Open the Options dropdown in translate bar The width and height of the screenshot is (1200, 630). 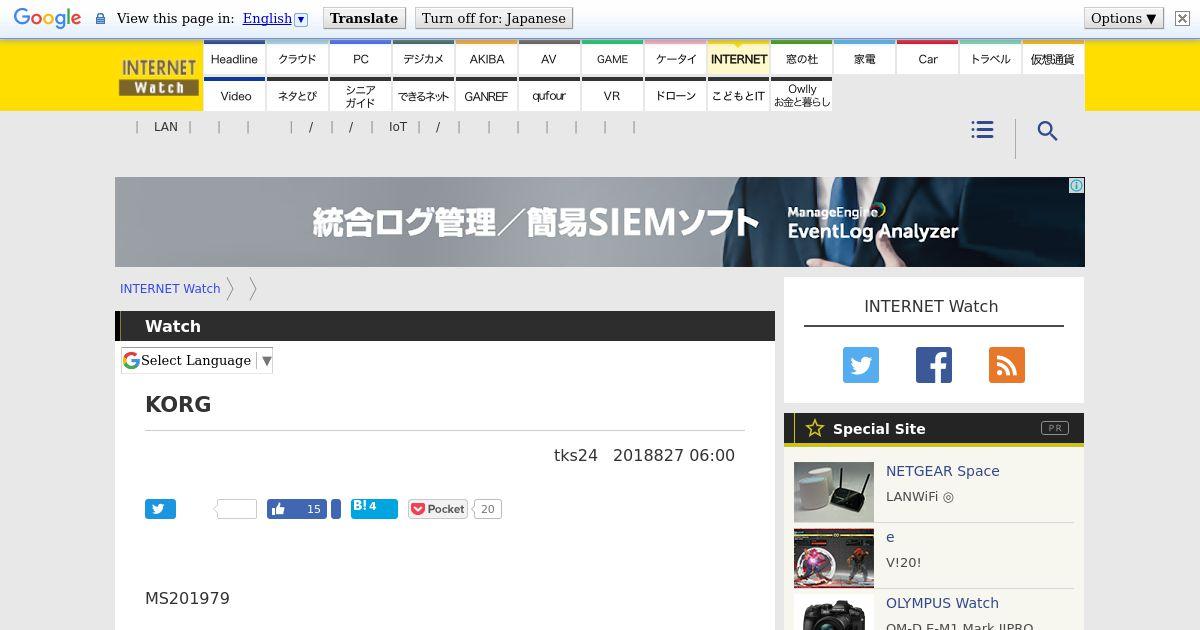click(x=1124, y=18)
